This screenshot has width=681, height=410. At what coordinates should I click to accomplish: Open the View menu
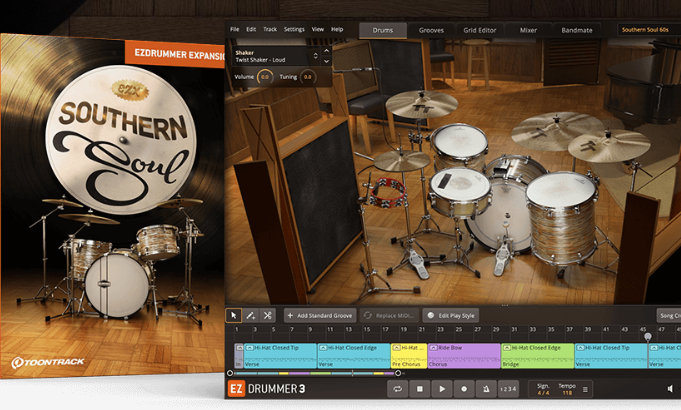tap(317, 29)
